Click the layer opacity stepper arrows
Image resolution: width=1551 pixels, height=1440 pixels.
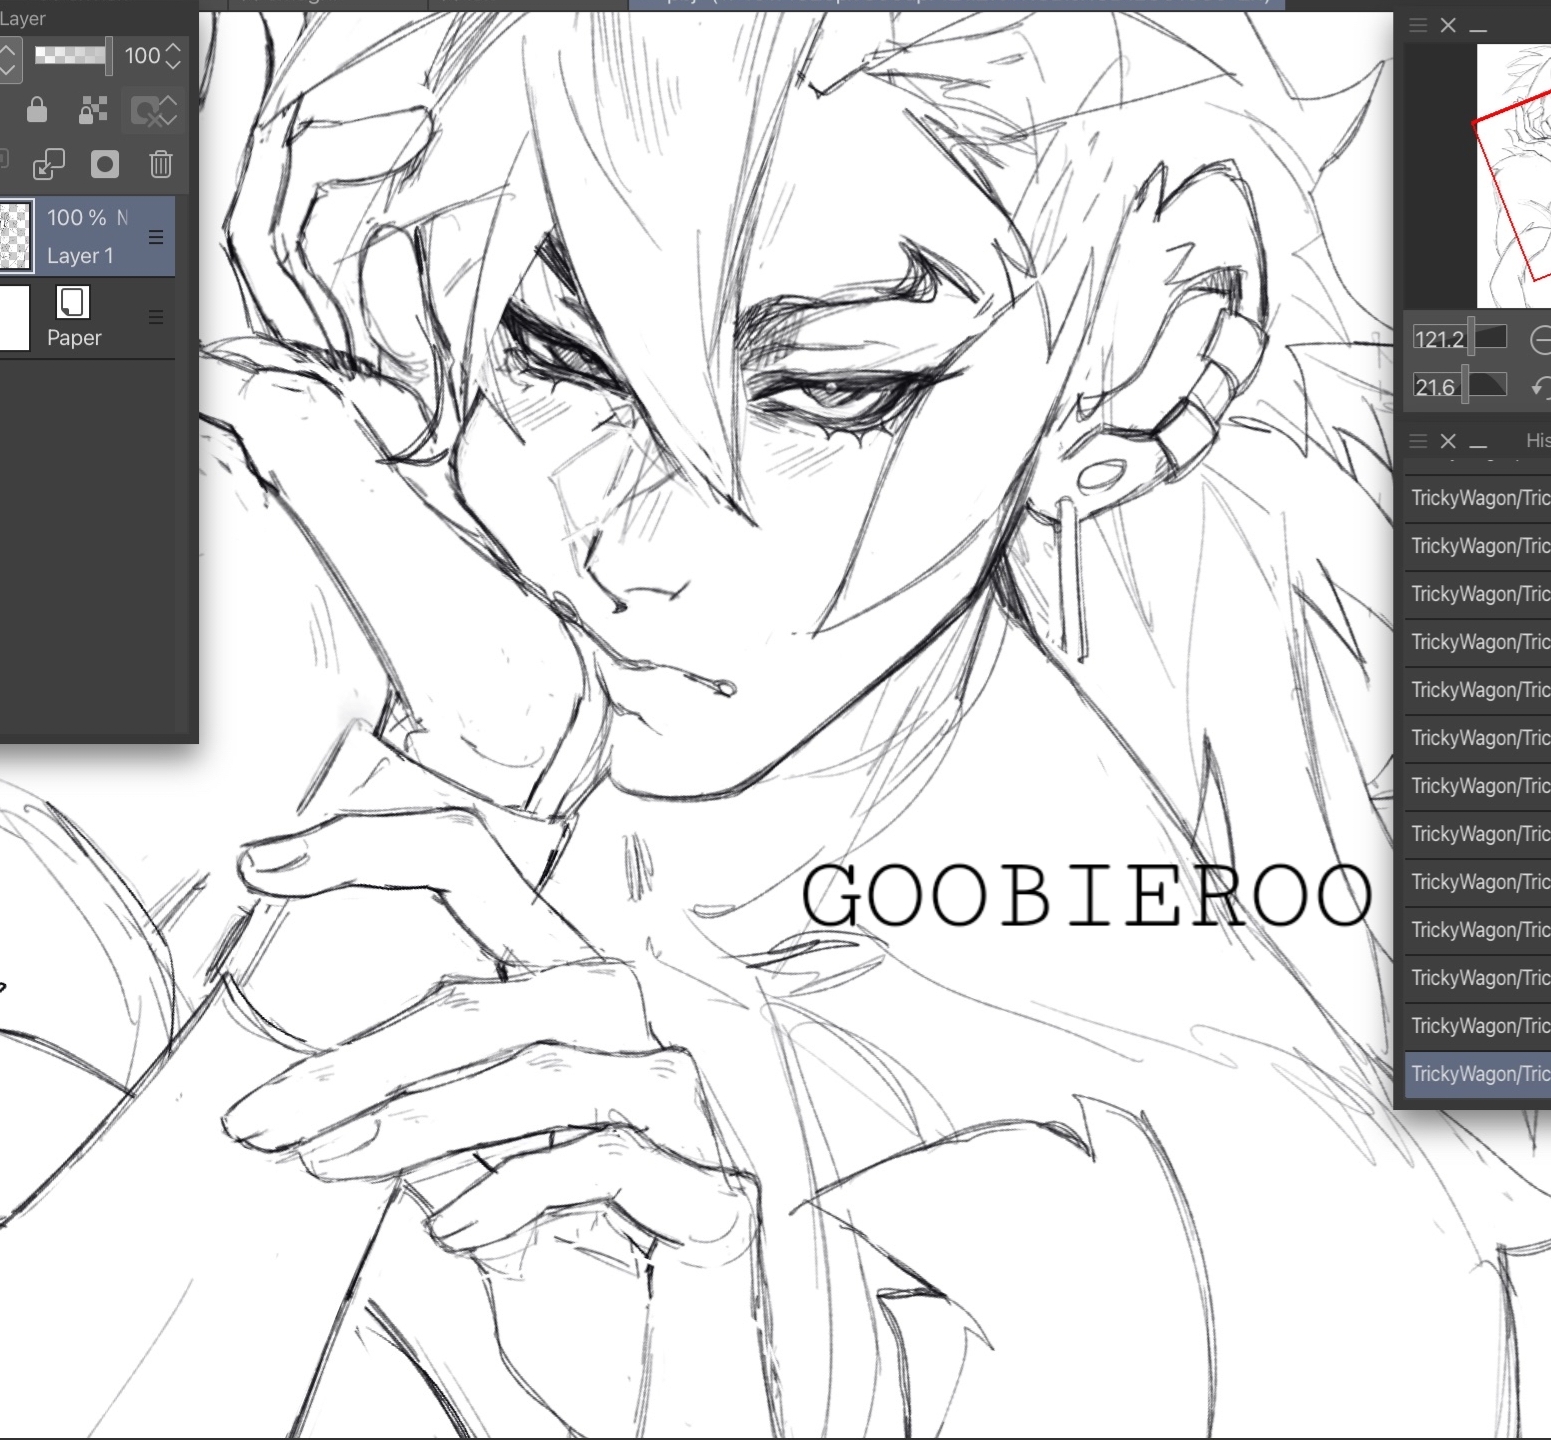pyautogui.click(x=173, y=56)
